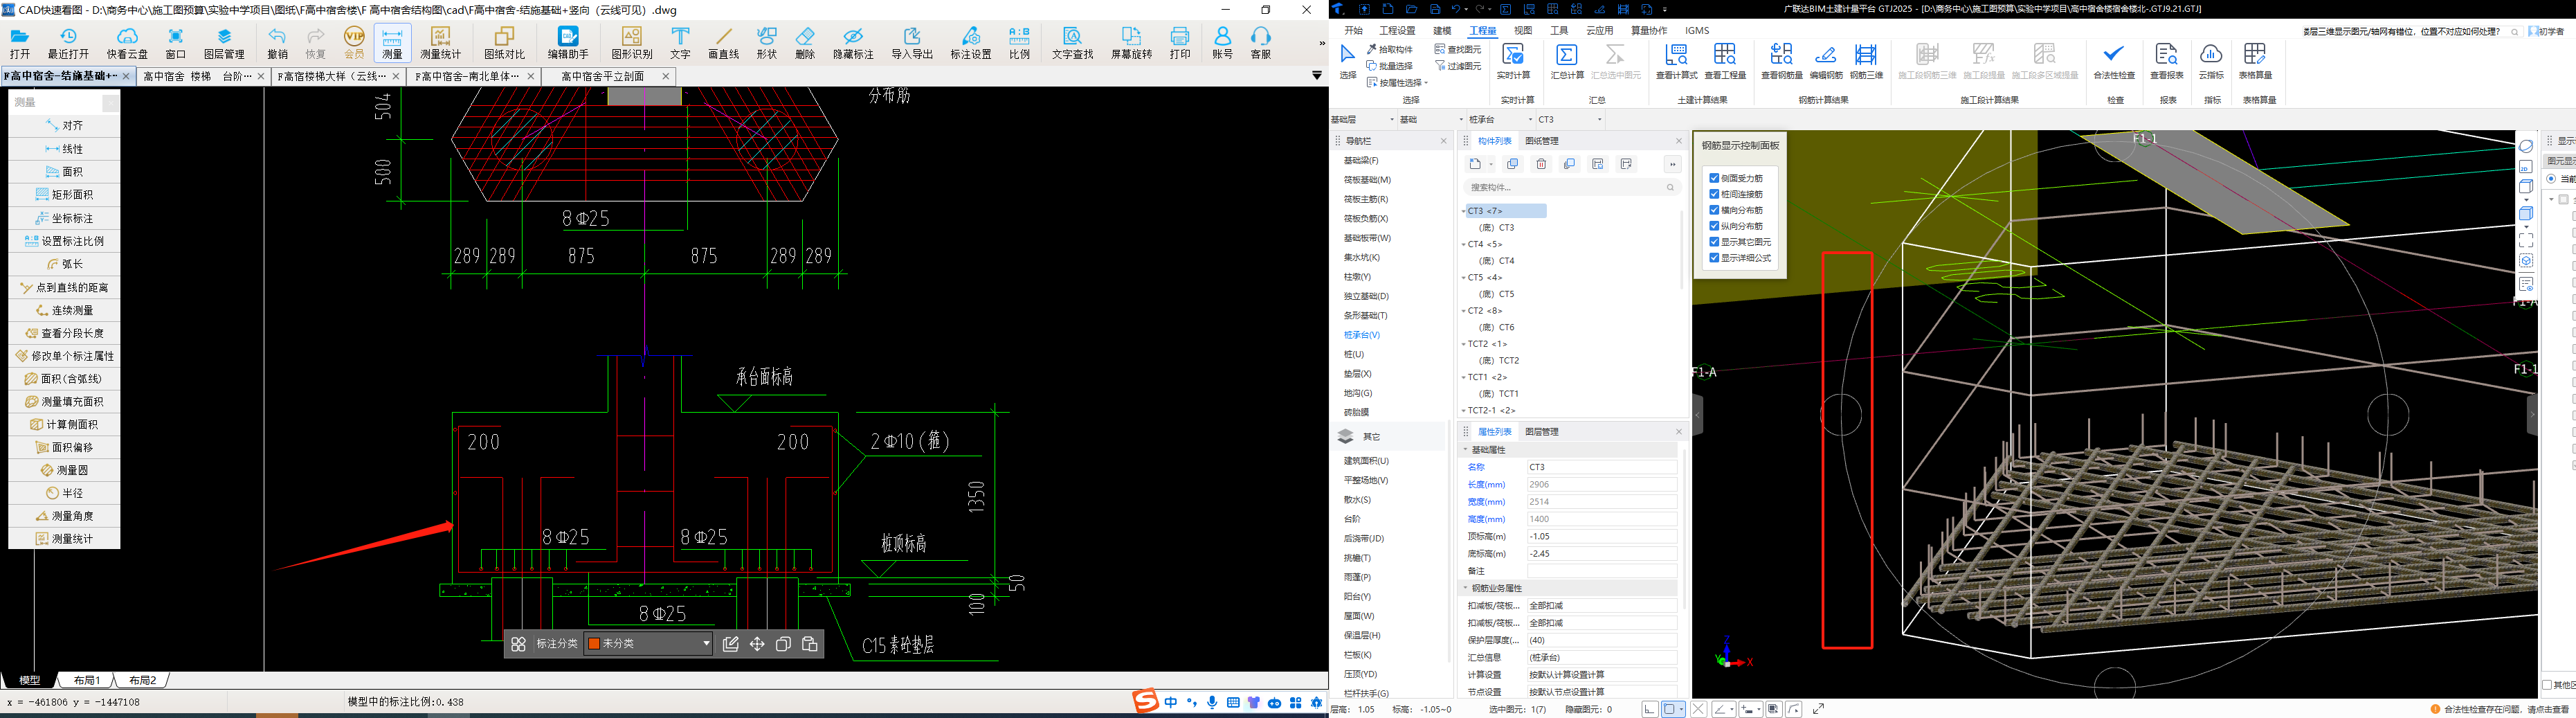Uncheck 显示其它图元 checkbox
Image resolution: width=2576 pixels, height=718 pixels.
click(x=1714, y=242)
